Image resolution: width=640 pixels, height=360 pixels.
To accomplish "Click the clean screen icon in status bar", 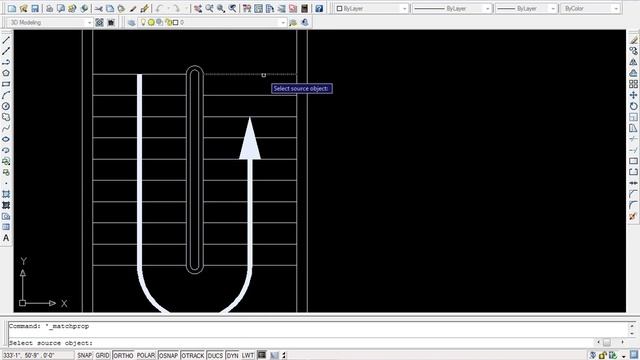I will click(x=634, y=356).
